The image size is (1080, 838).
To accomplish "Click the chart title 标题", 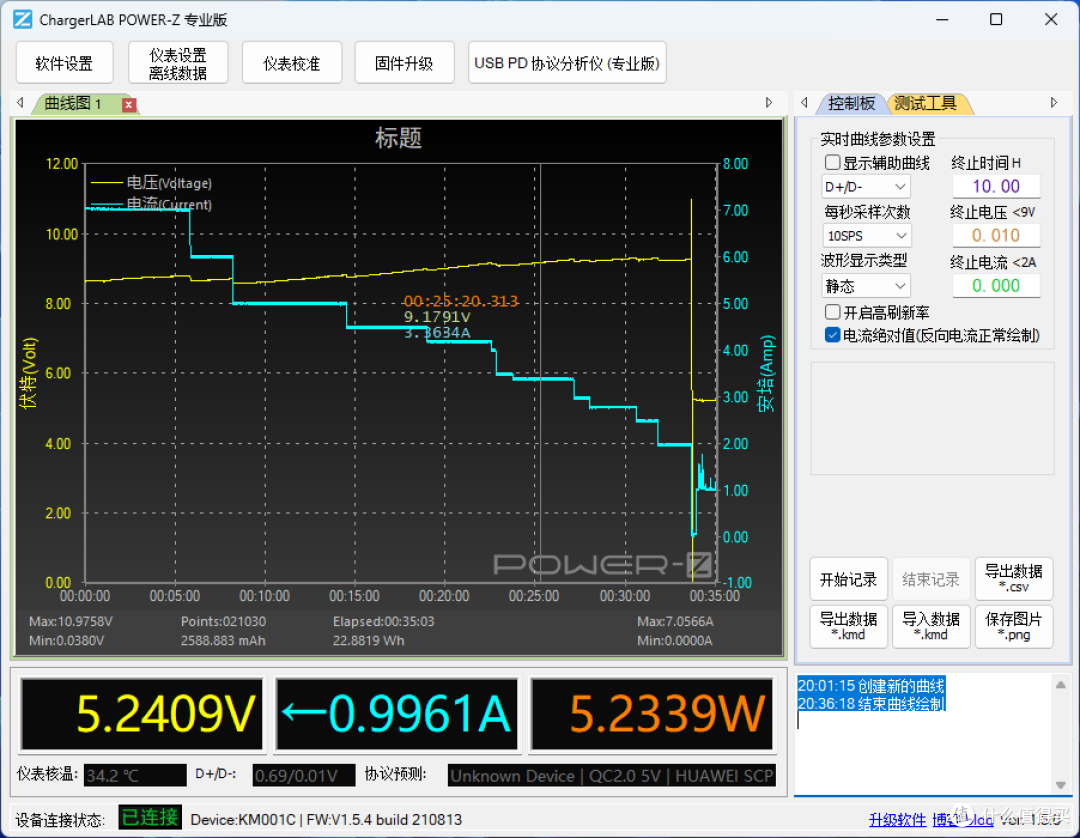I will [398, 138].
